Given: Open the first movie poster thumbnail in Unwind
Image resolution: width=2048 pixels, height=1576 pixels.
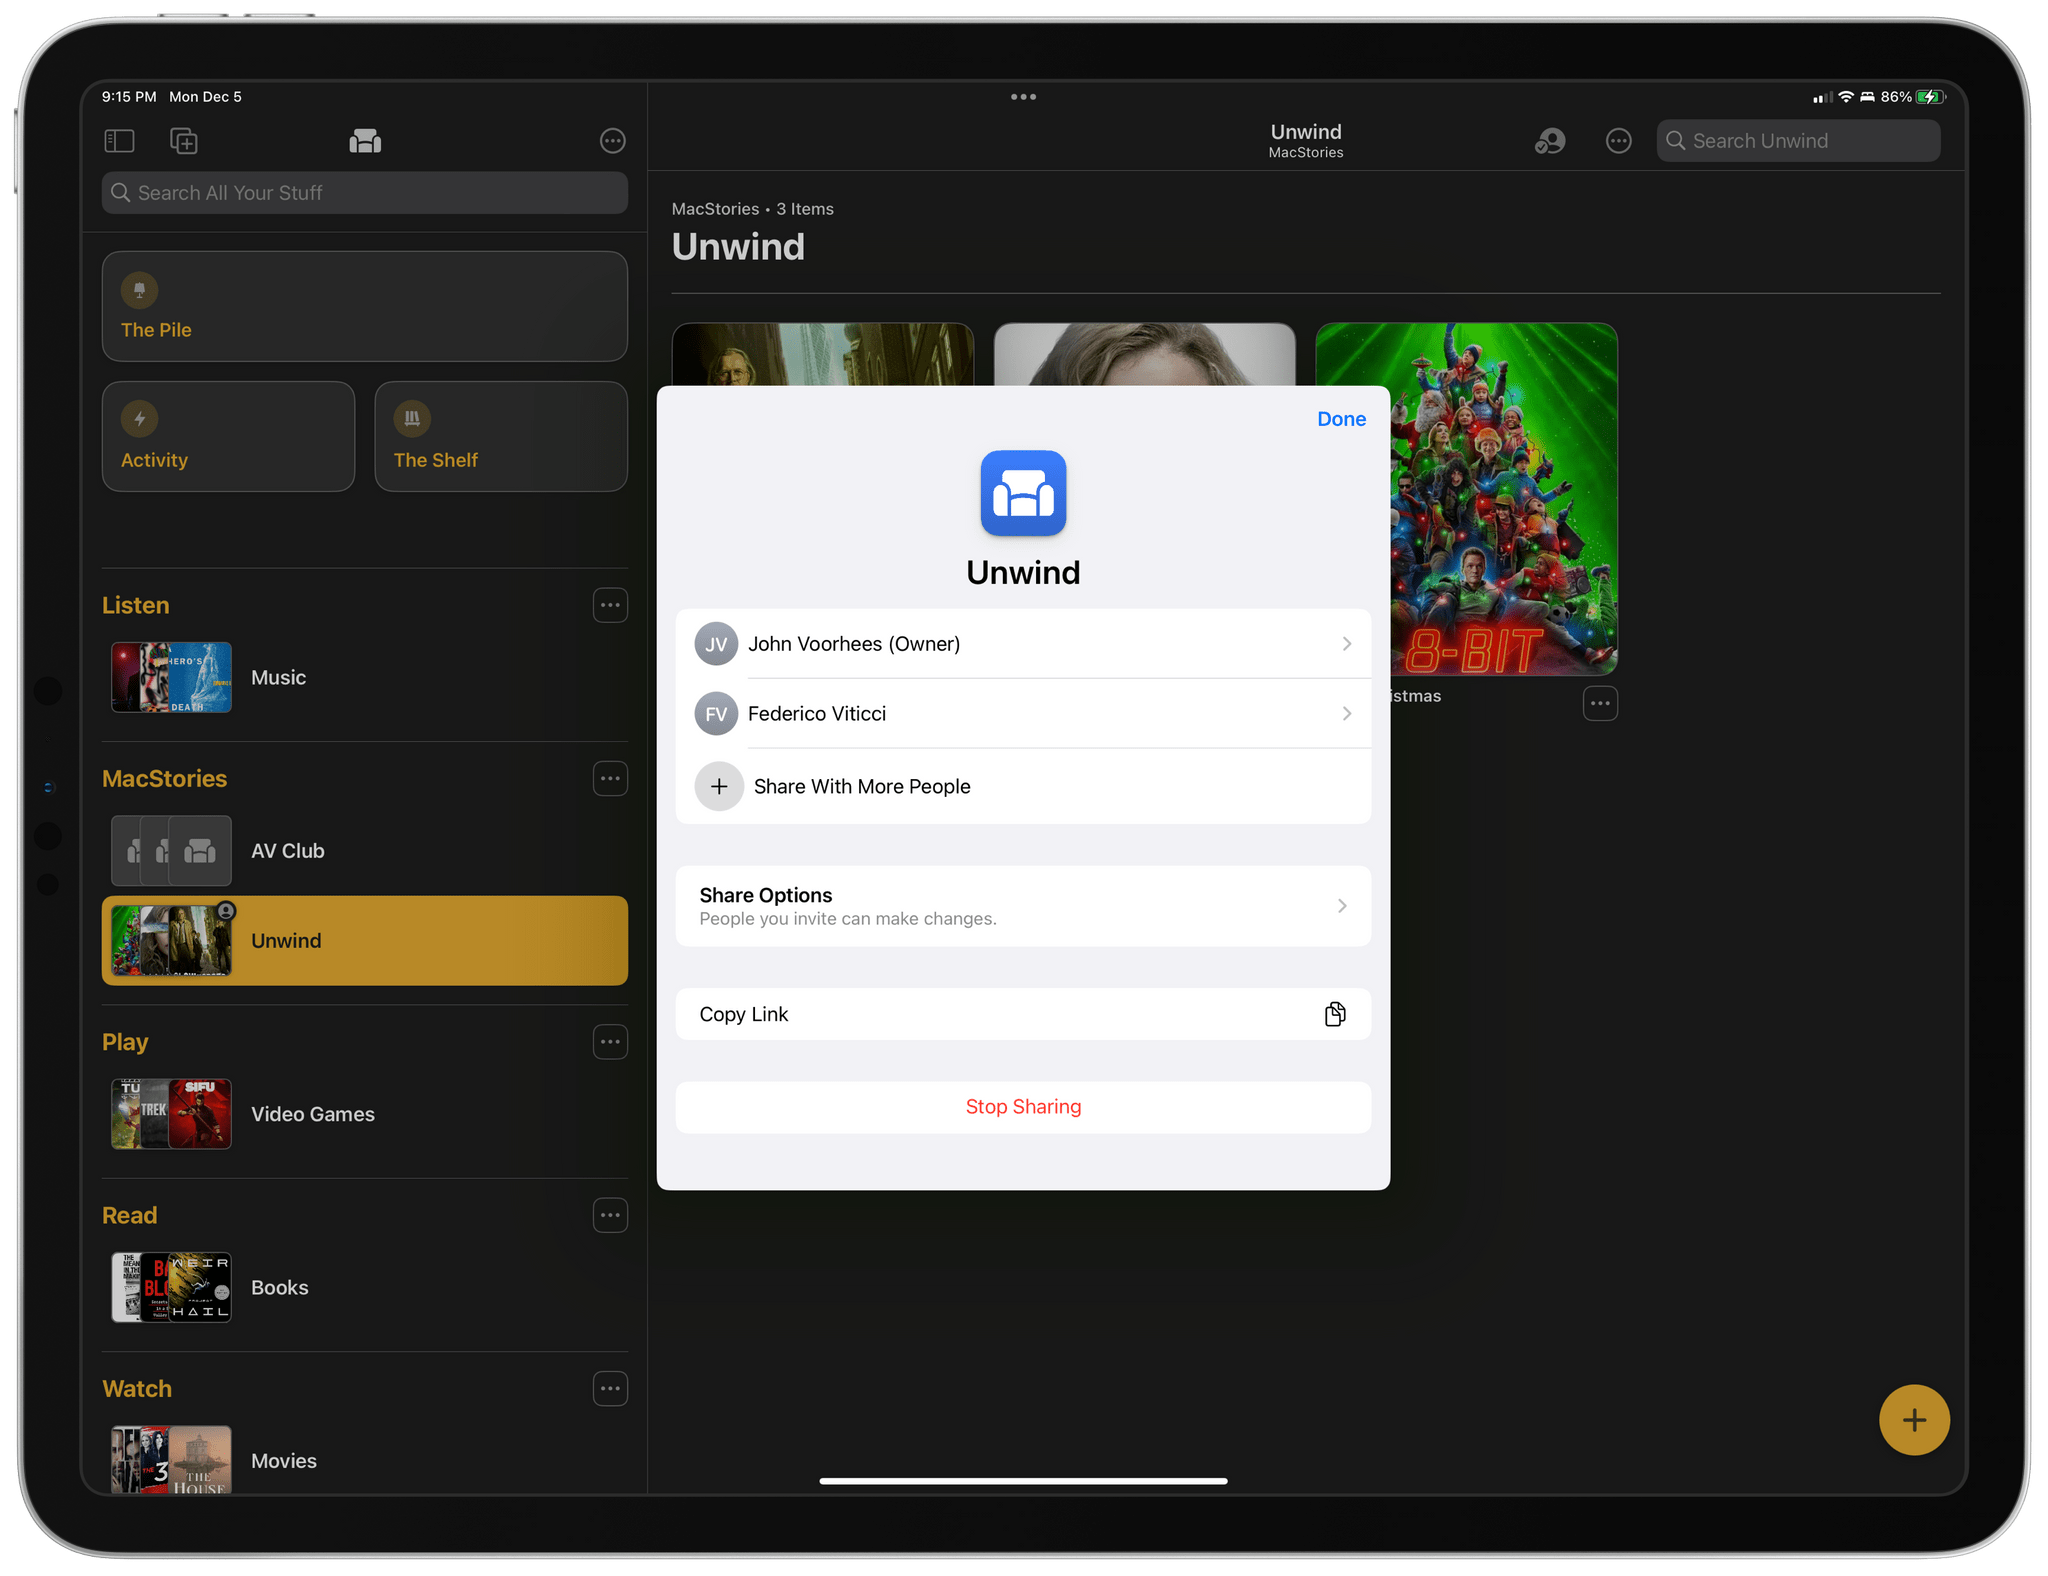Looking at the screenshot, I should point(823,354).
